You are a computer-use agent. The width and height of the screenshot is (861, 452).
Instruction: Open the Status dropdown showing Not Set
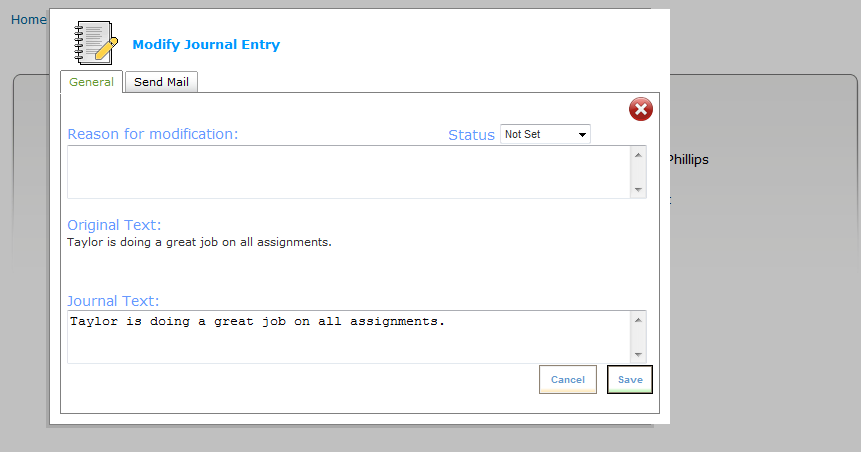[x=545, y=134]
